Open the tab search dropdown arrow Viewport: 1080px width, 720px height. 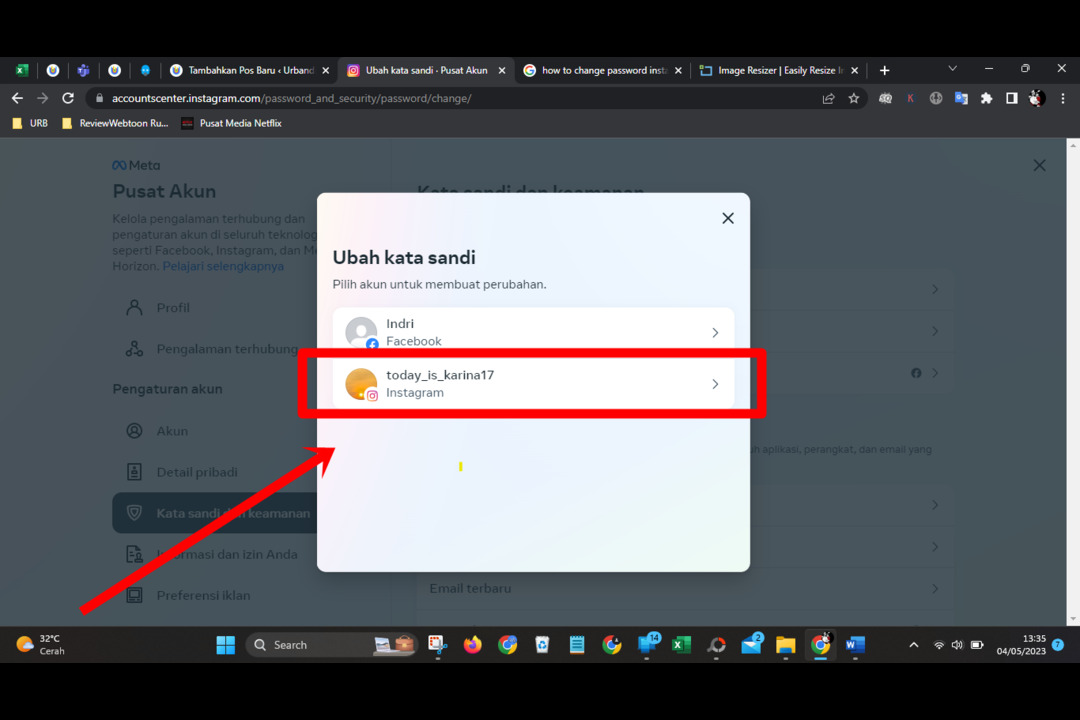pyautogui.click(x=953, y=68)
